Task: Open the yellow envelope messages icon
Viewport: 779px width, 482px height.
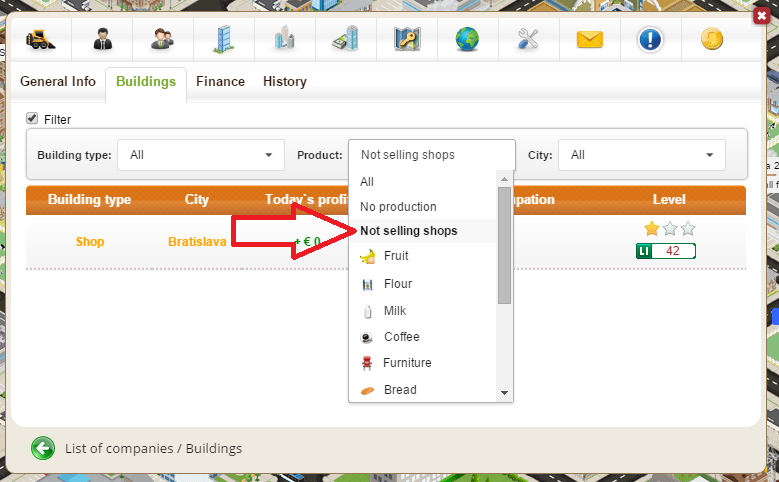Action: click(590, 39)
